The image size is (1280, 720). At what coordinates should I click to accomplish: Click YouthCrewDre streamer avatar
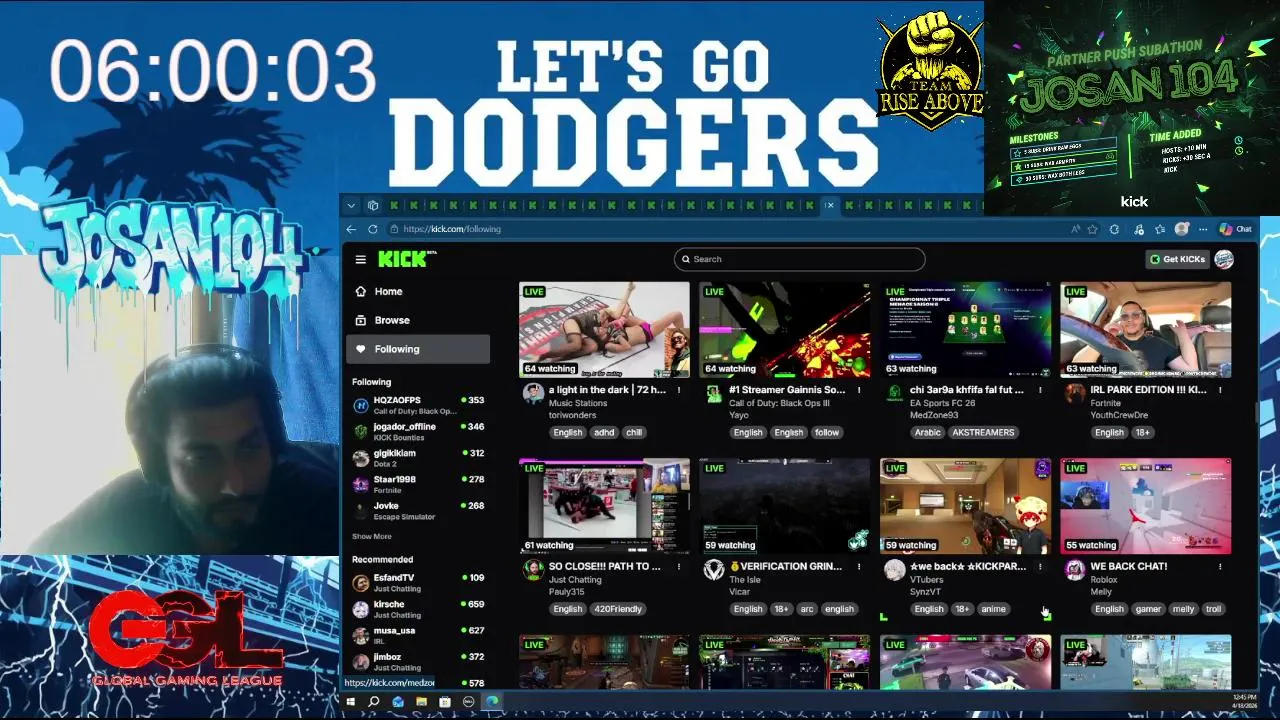[1074, 394]
